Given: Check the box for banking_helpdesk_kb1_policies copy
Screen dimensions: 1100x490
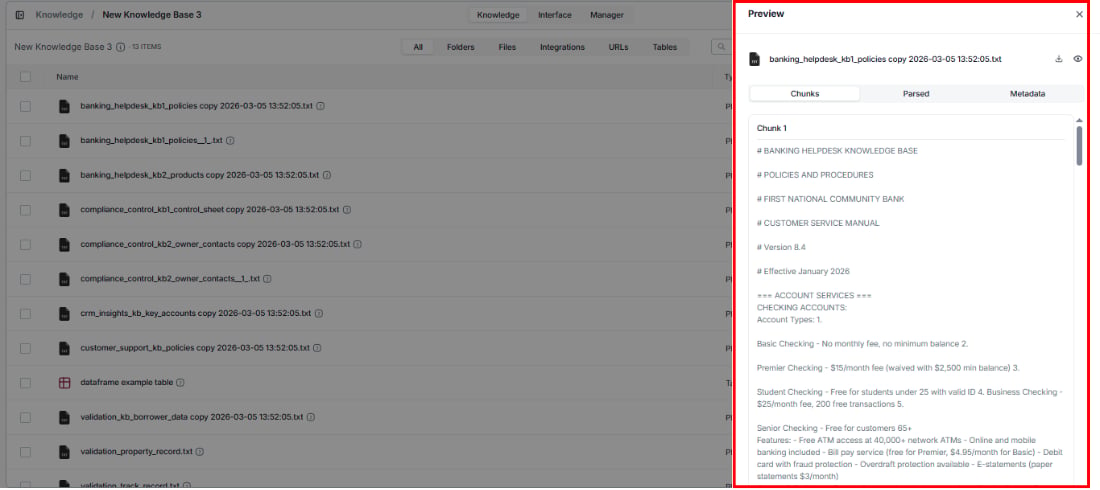Looking at the screenshot, I should point(25,107).
